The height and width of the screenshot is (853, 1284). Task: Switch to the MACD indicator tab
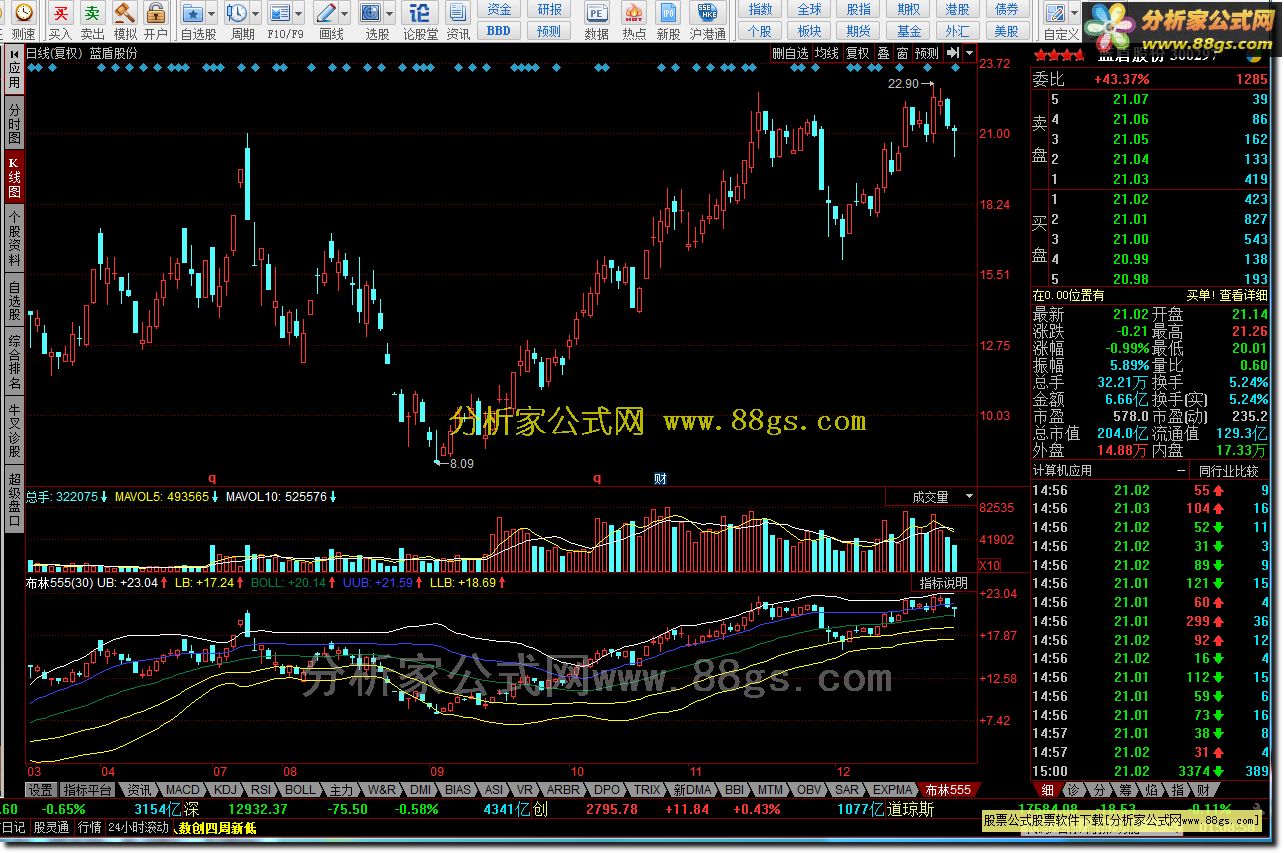(183, 790)
